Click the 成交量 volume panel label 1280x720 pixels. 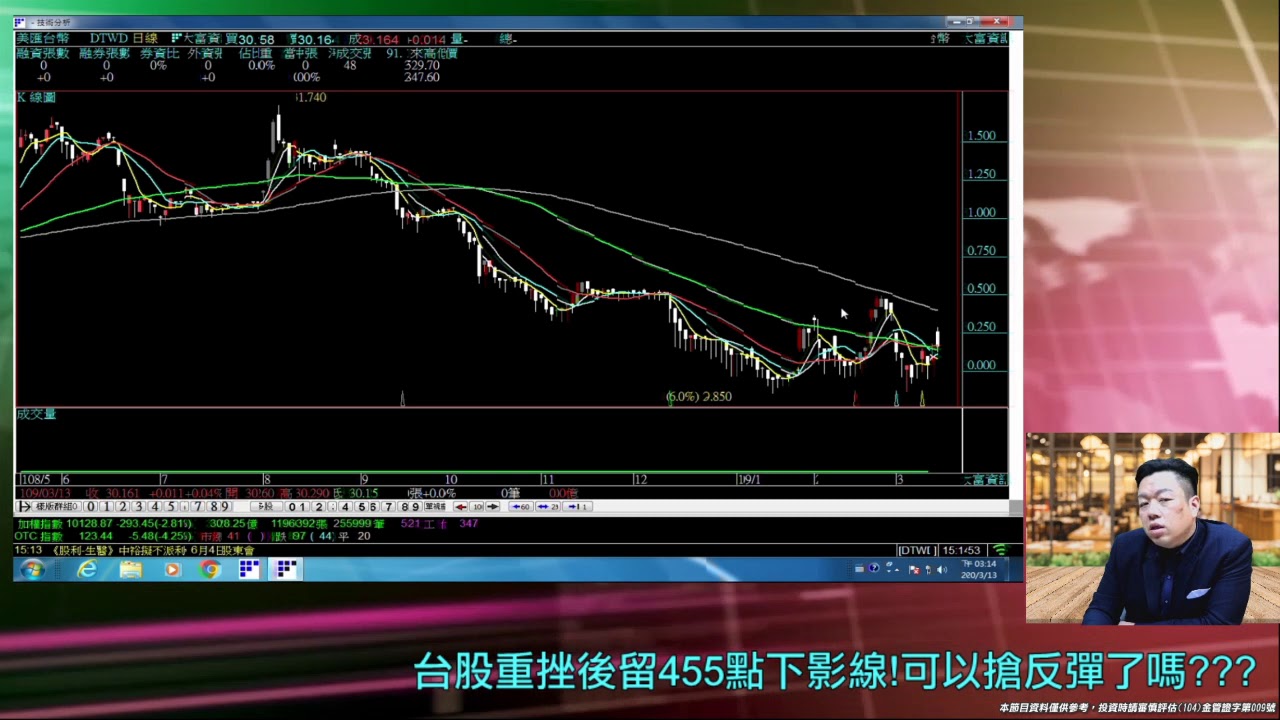tap(36, 414)
